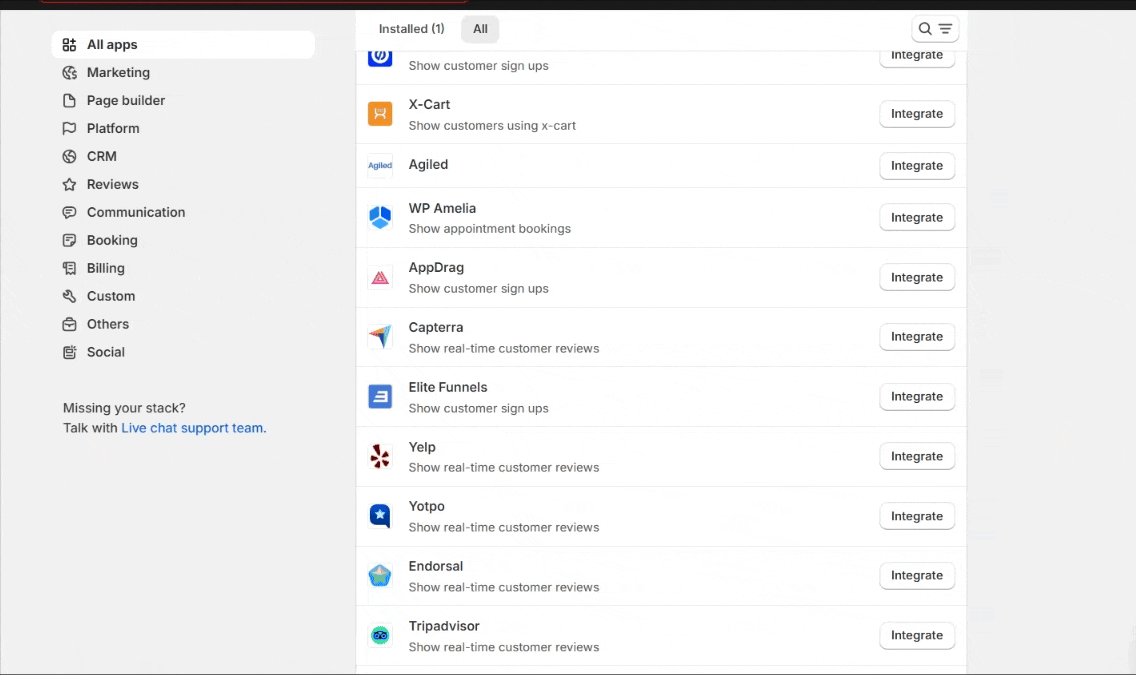This screenshot has height=675, width=1136.
Task: Open the Live chat support team link
Action: pos(193,428)
